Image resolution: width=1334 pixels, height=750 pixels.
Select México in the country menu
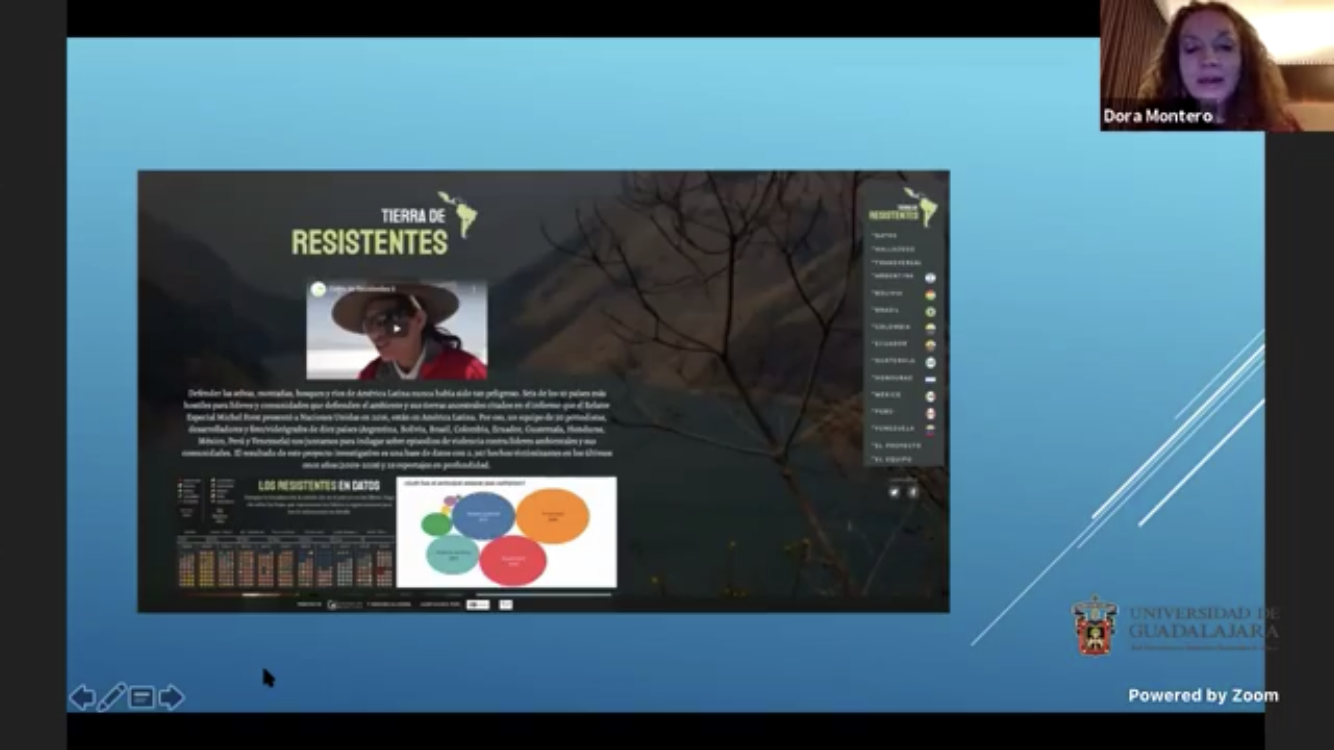pos(888,395)
